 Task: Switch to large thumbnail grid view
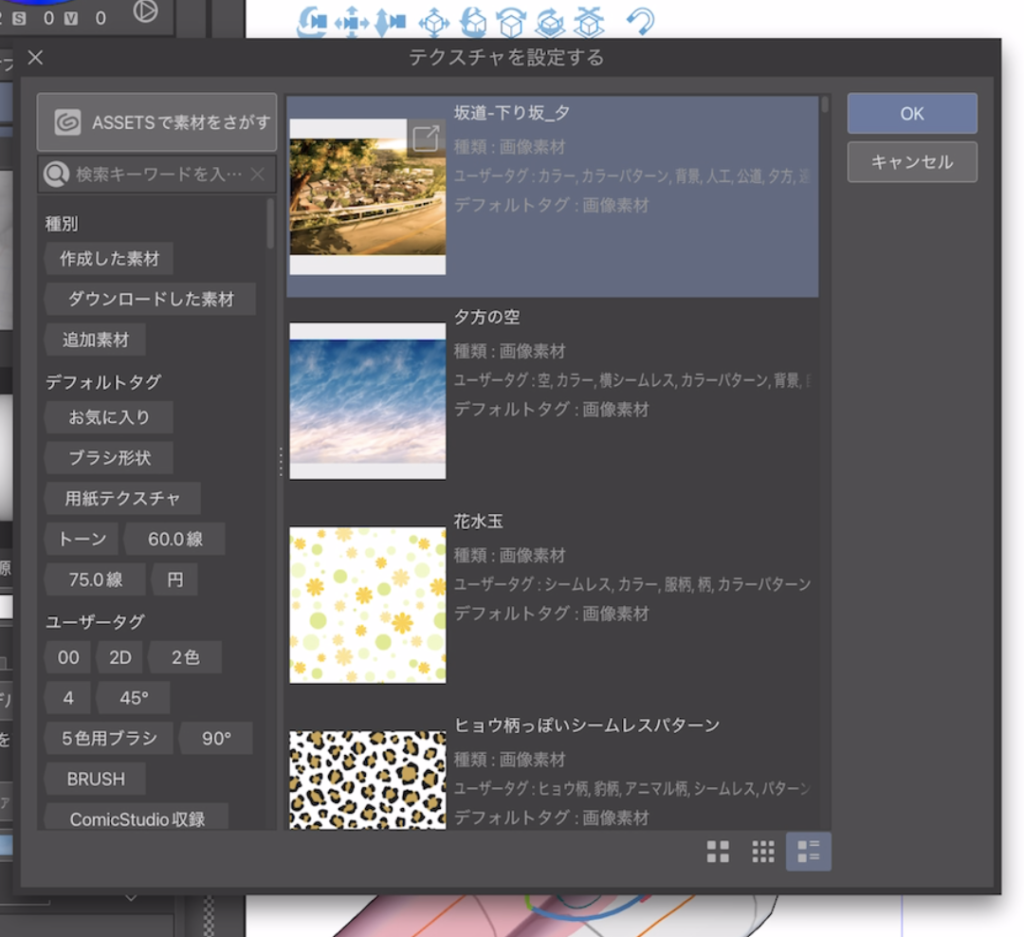click(717, 851)
